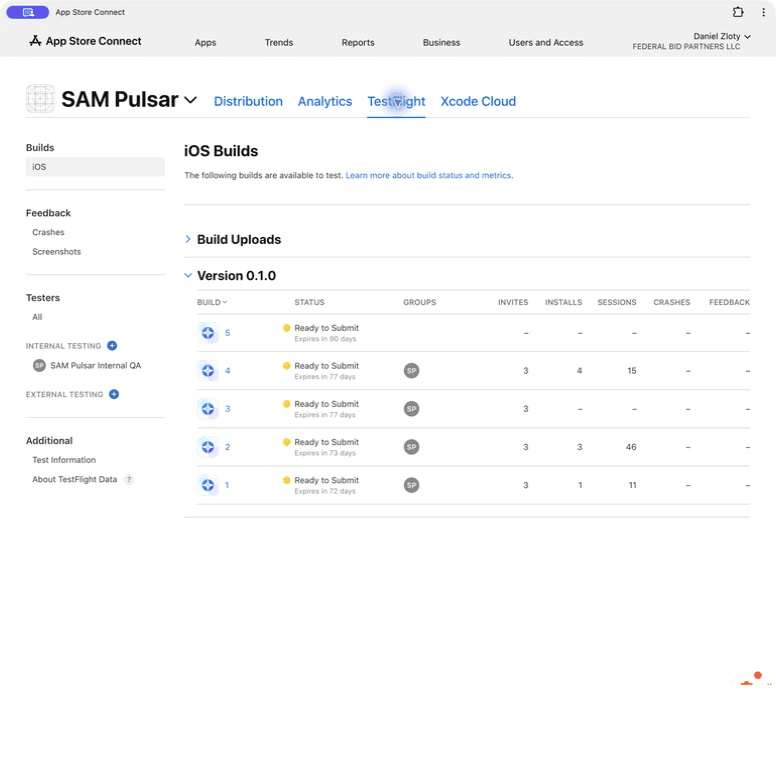Click the sessions value 15
776x769 pixels.
click(x=631, y=371)
